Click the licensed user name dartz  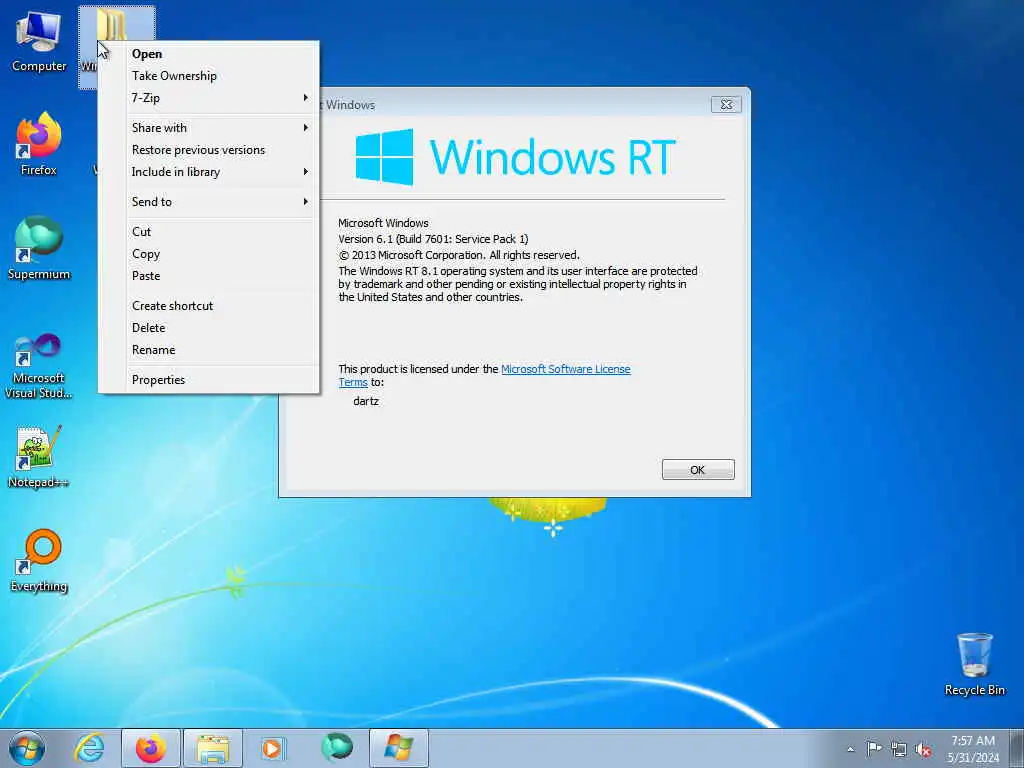click(366, 401)
